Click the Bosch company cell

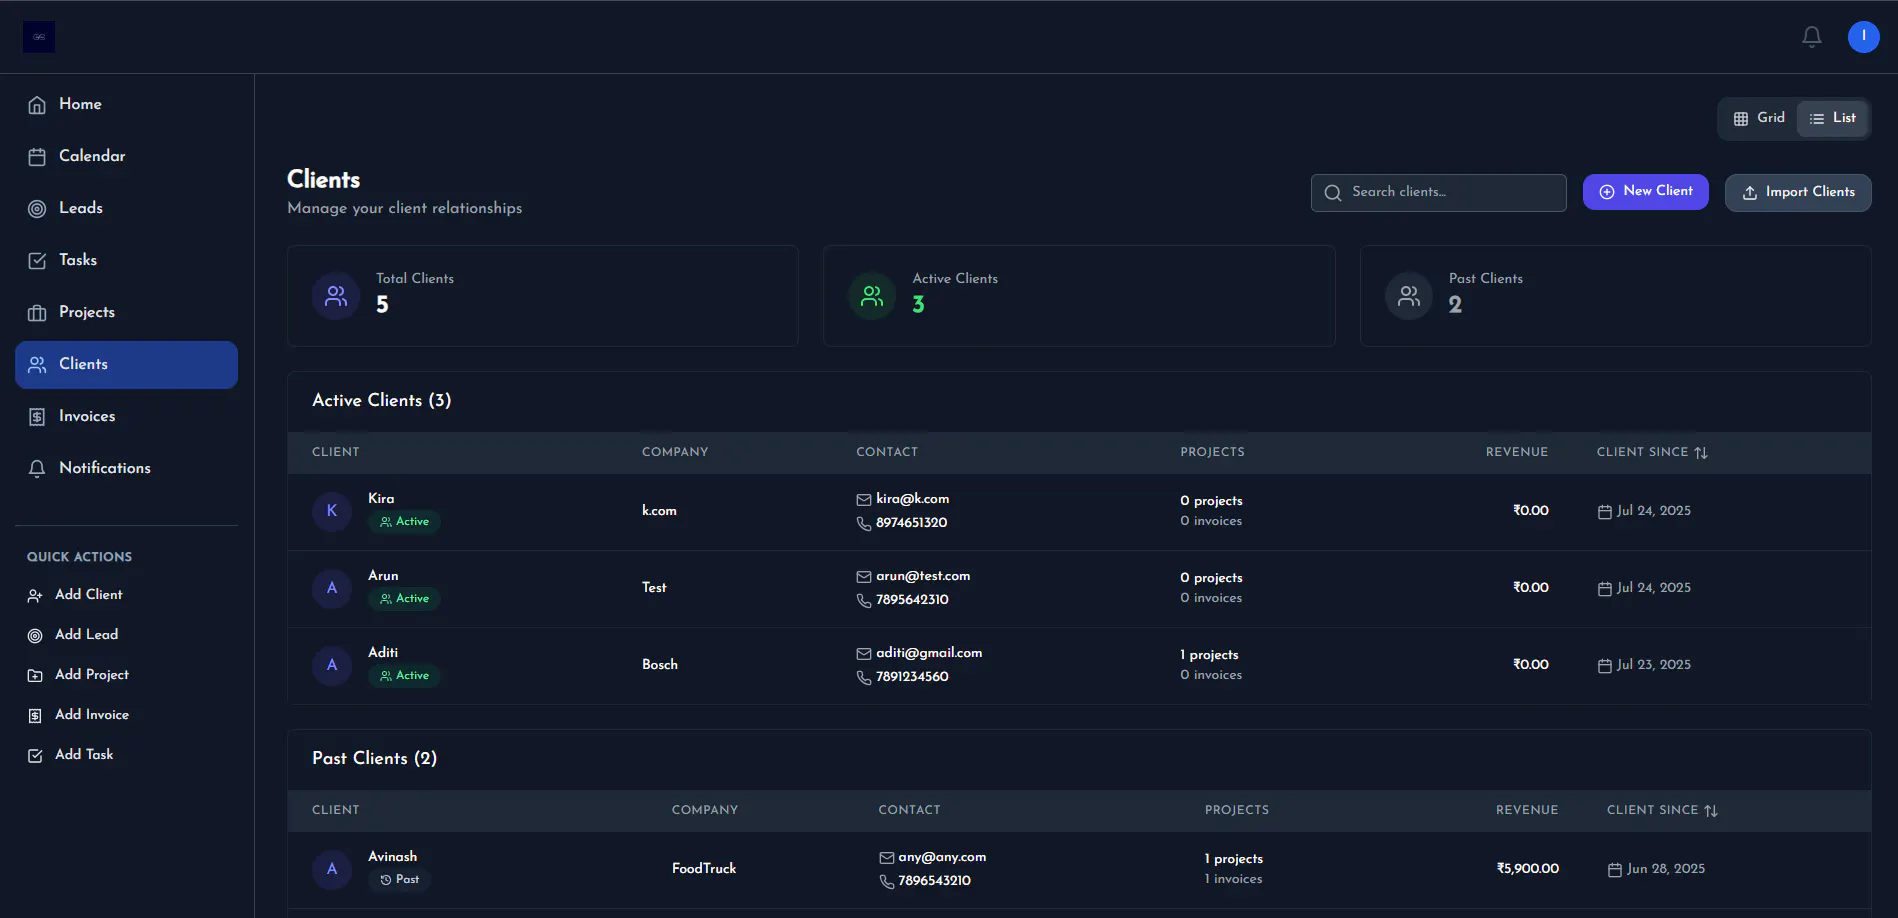[660, 665]
